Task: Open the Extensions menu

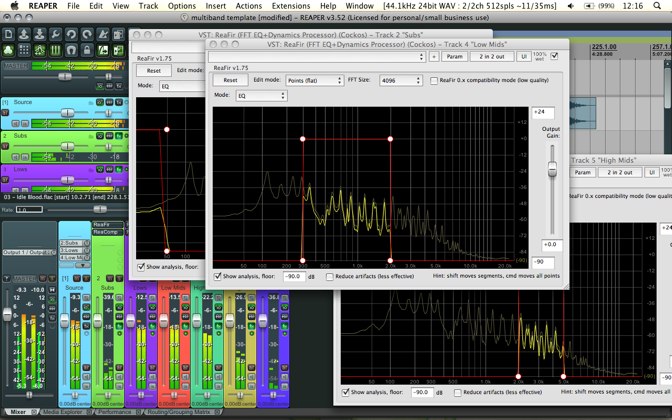Action: point(291,6)
